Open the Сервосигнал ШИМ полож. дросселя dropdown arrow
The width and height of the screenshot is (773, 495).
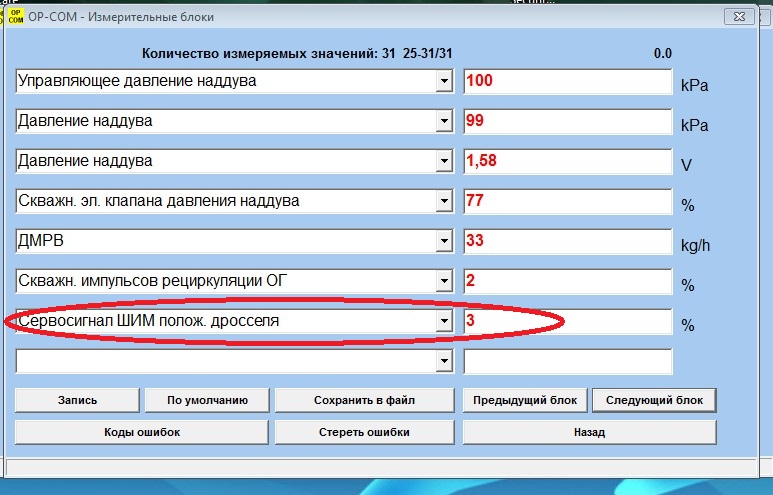444,321
